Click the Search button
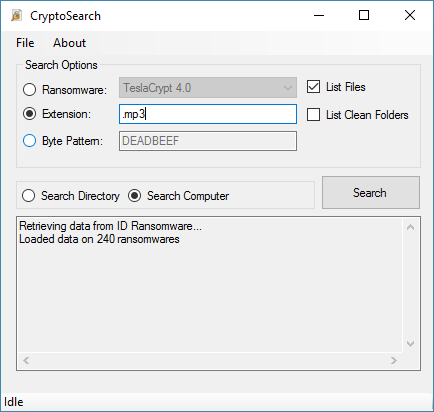 (371, 193)
